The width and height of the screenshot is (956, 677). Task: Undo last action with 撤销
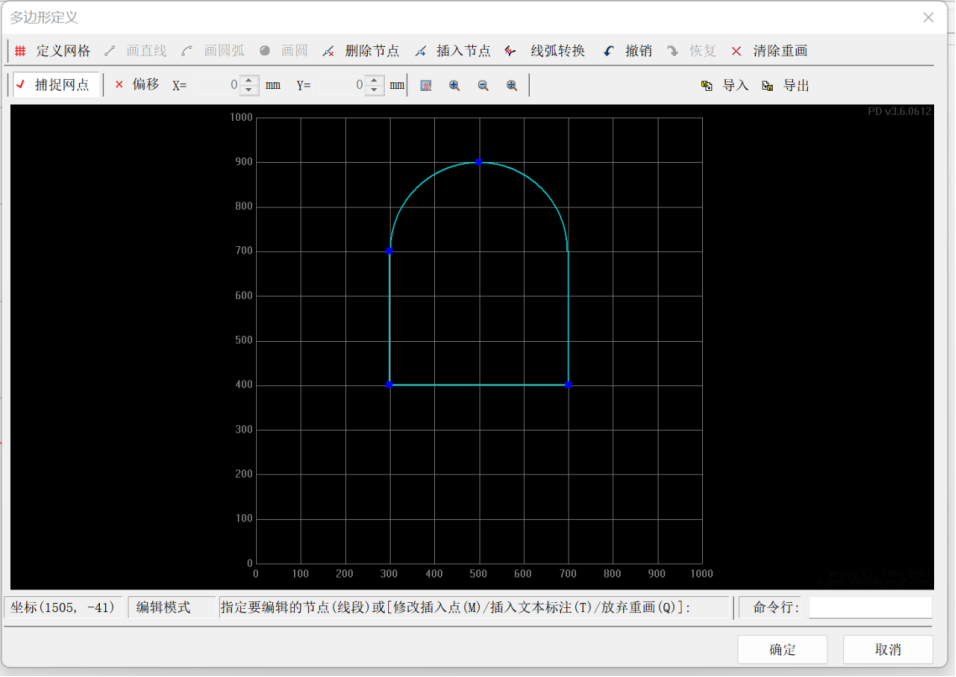click(x=627, y=51)
